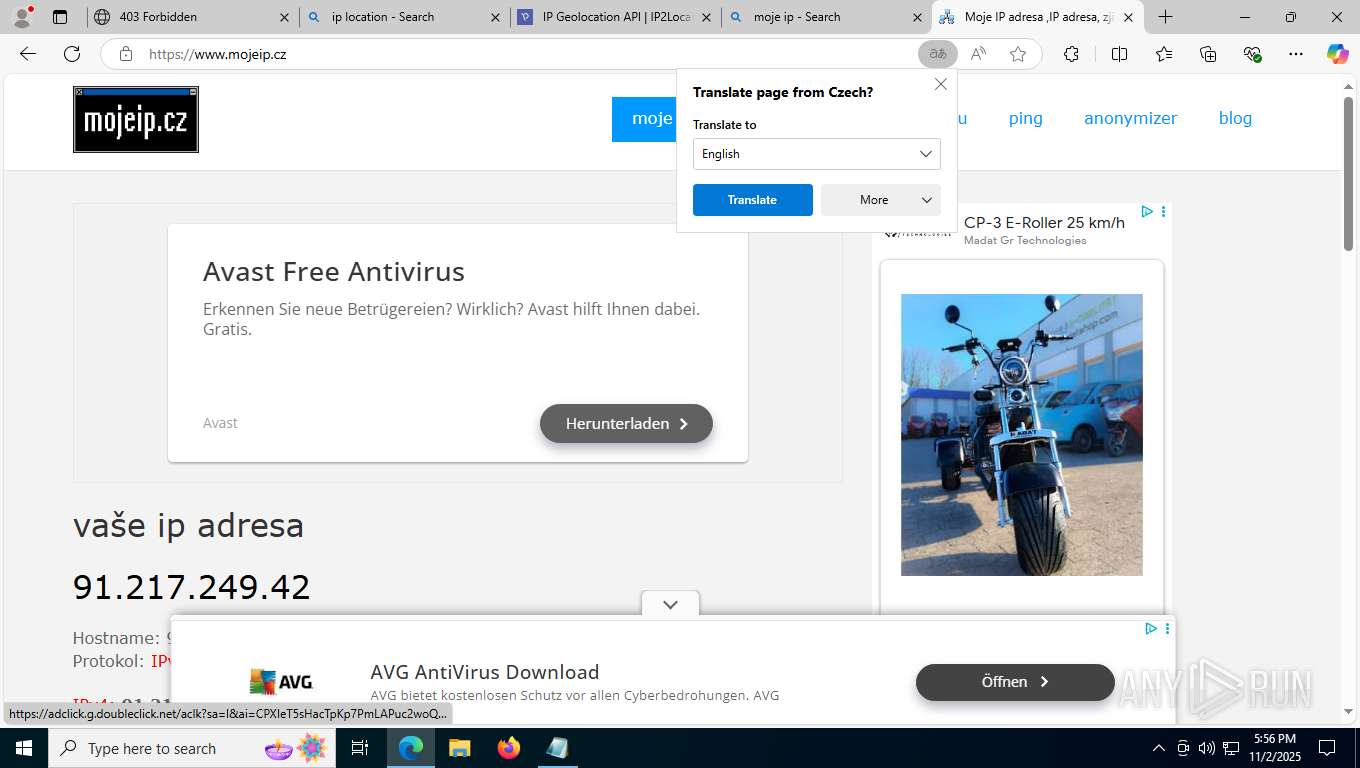Collapse the bottom AVG ad chevron
The width and height of the screenshot is (1360, 768).
click(670, 605)
